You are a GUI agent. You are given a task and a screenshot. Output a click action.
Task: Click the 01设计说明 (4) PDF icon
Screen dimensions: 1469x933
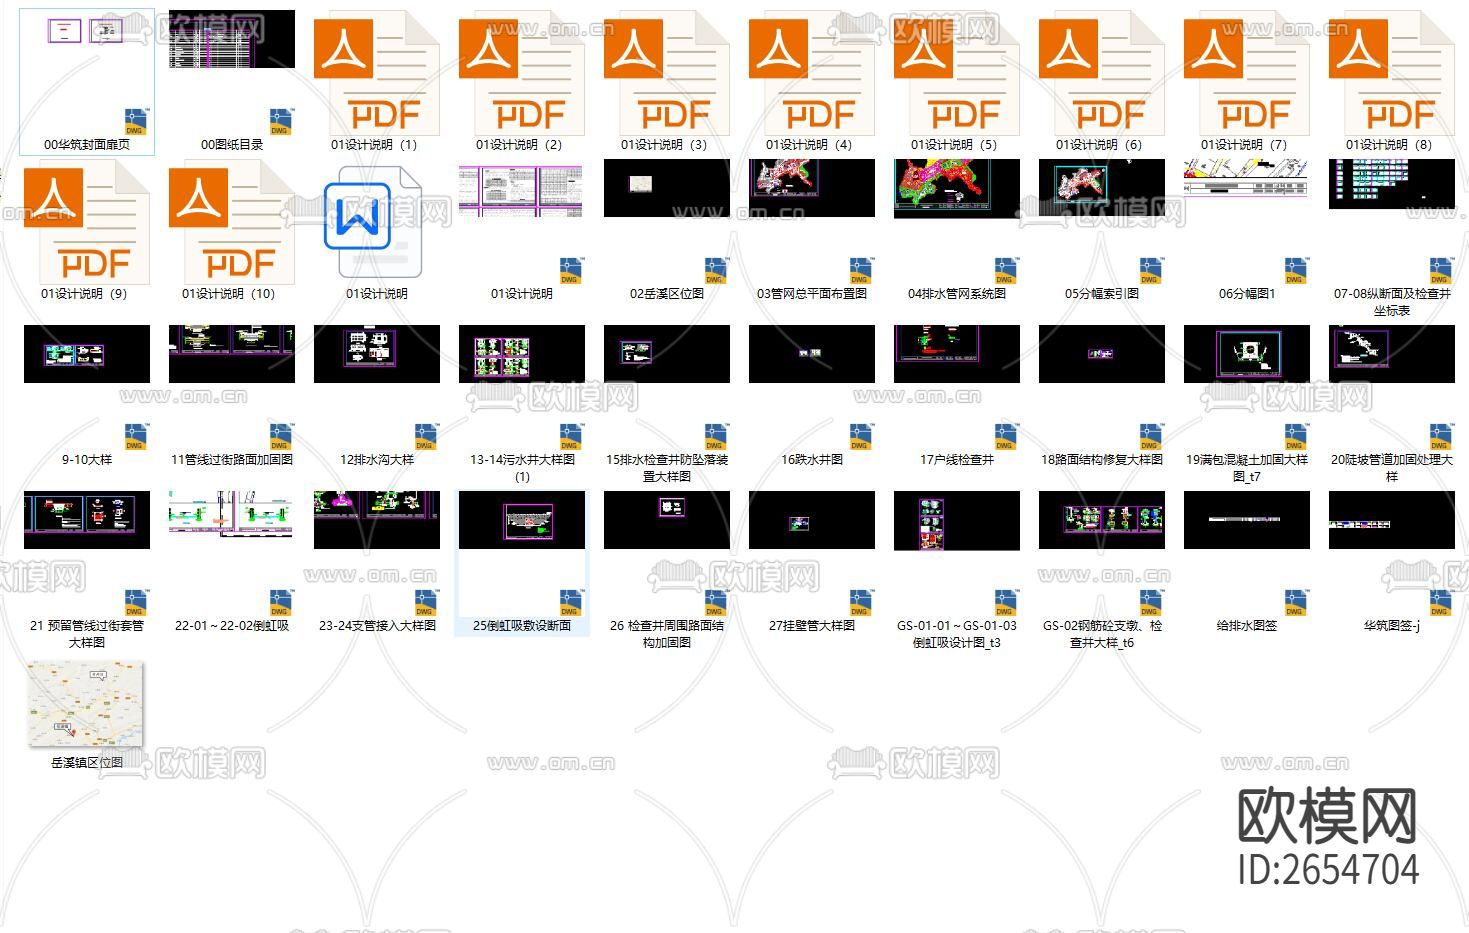(x=812, y=73)
